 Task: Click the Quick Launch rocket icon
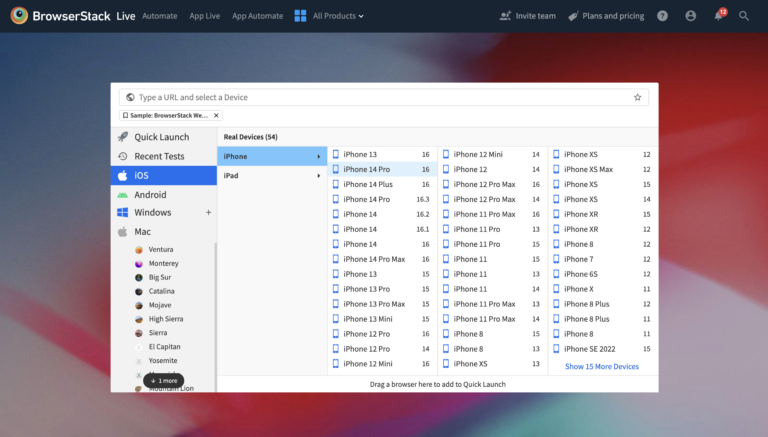pos(123,137)
